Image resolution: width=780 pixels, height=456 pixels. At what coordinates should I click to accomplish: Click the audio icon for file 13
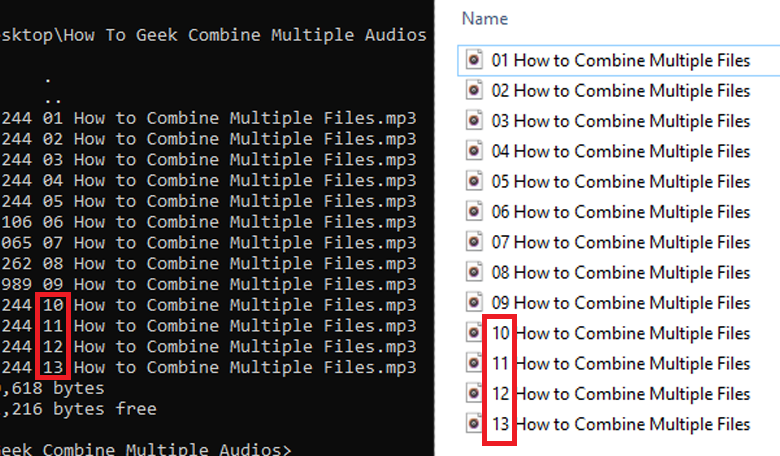pos(475,424)
